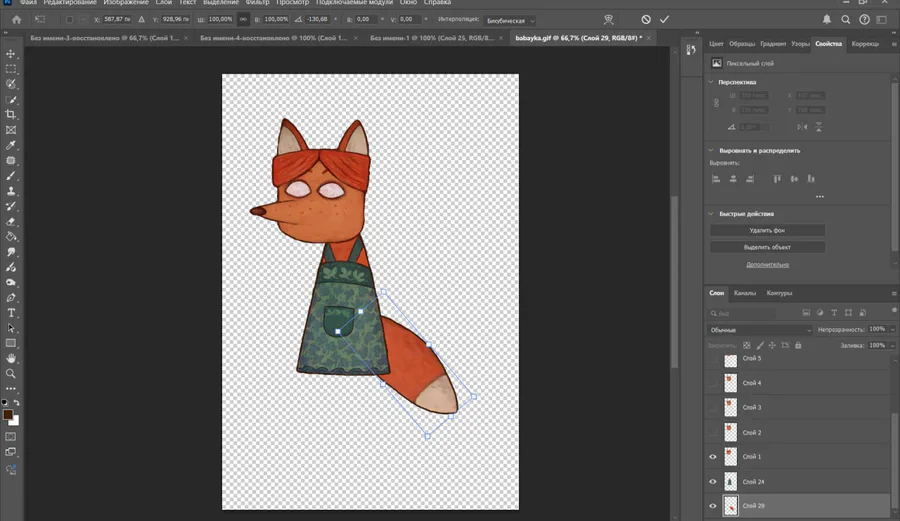Show hidden layer Слой 4

point(713,383)
